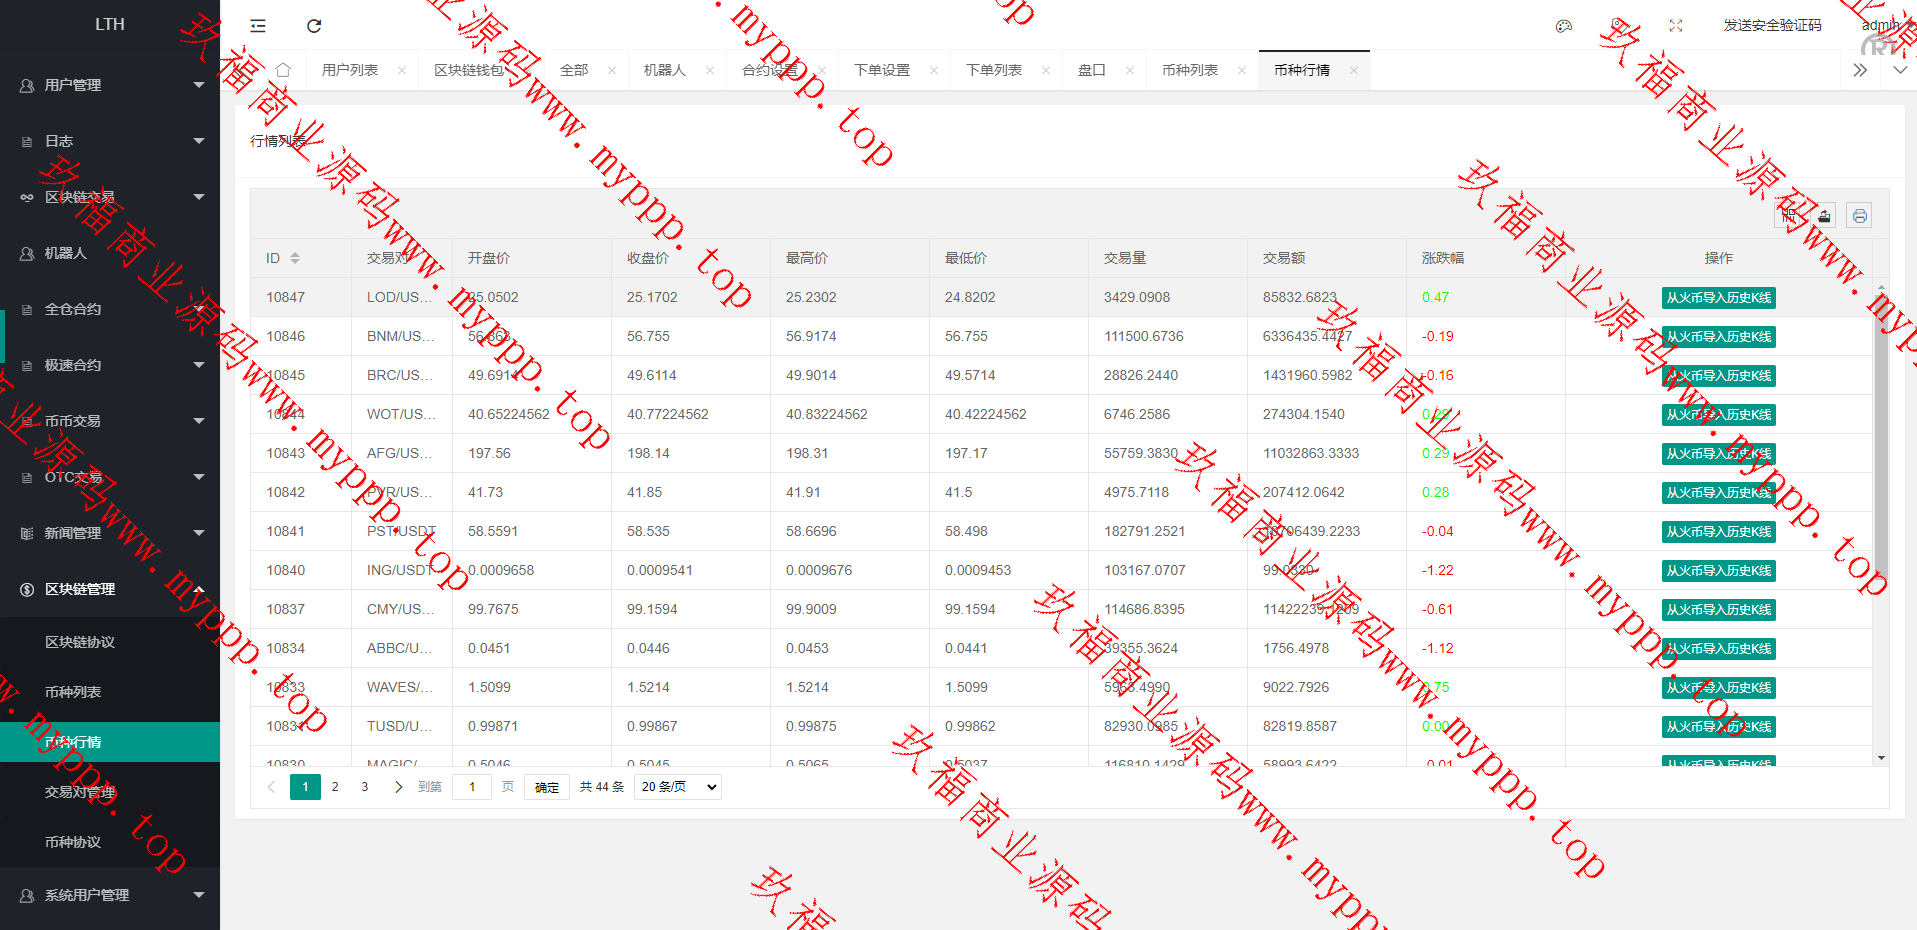Click the table export icon
Viewport: 1917px width, 930px height.
[1825, 216]
